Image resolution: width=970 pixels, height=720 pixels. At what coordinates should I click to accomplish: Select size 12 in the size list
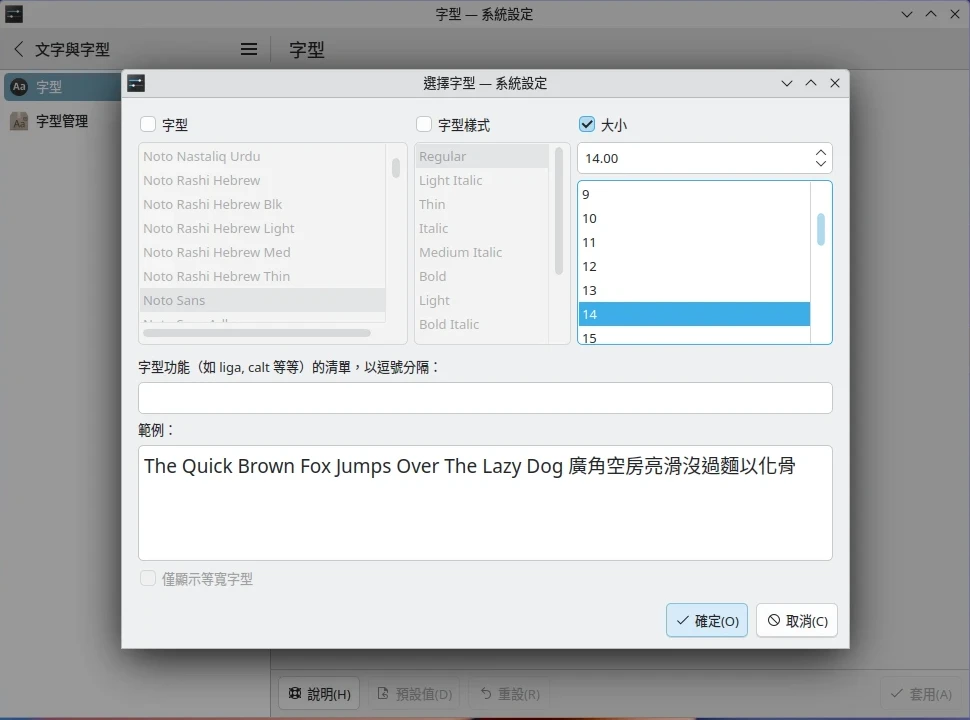[590, 266]
